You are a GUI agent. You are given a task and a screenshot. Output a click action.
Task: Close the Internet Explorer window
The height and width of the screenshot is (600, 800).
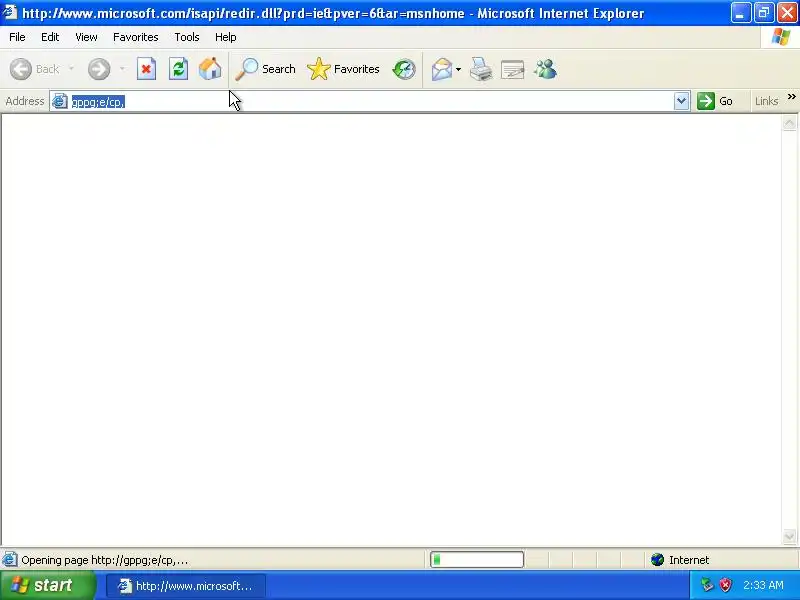point(787,13)
